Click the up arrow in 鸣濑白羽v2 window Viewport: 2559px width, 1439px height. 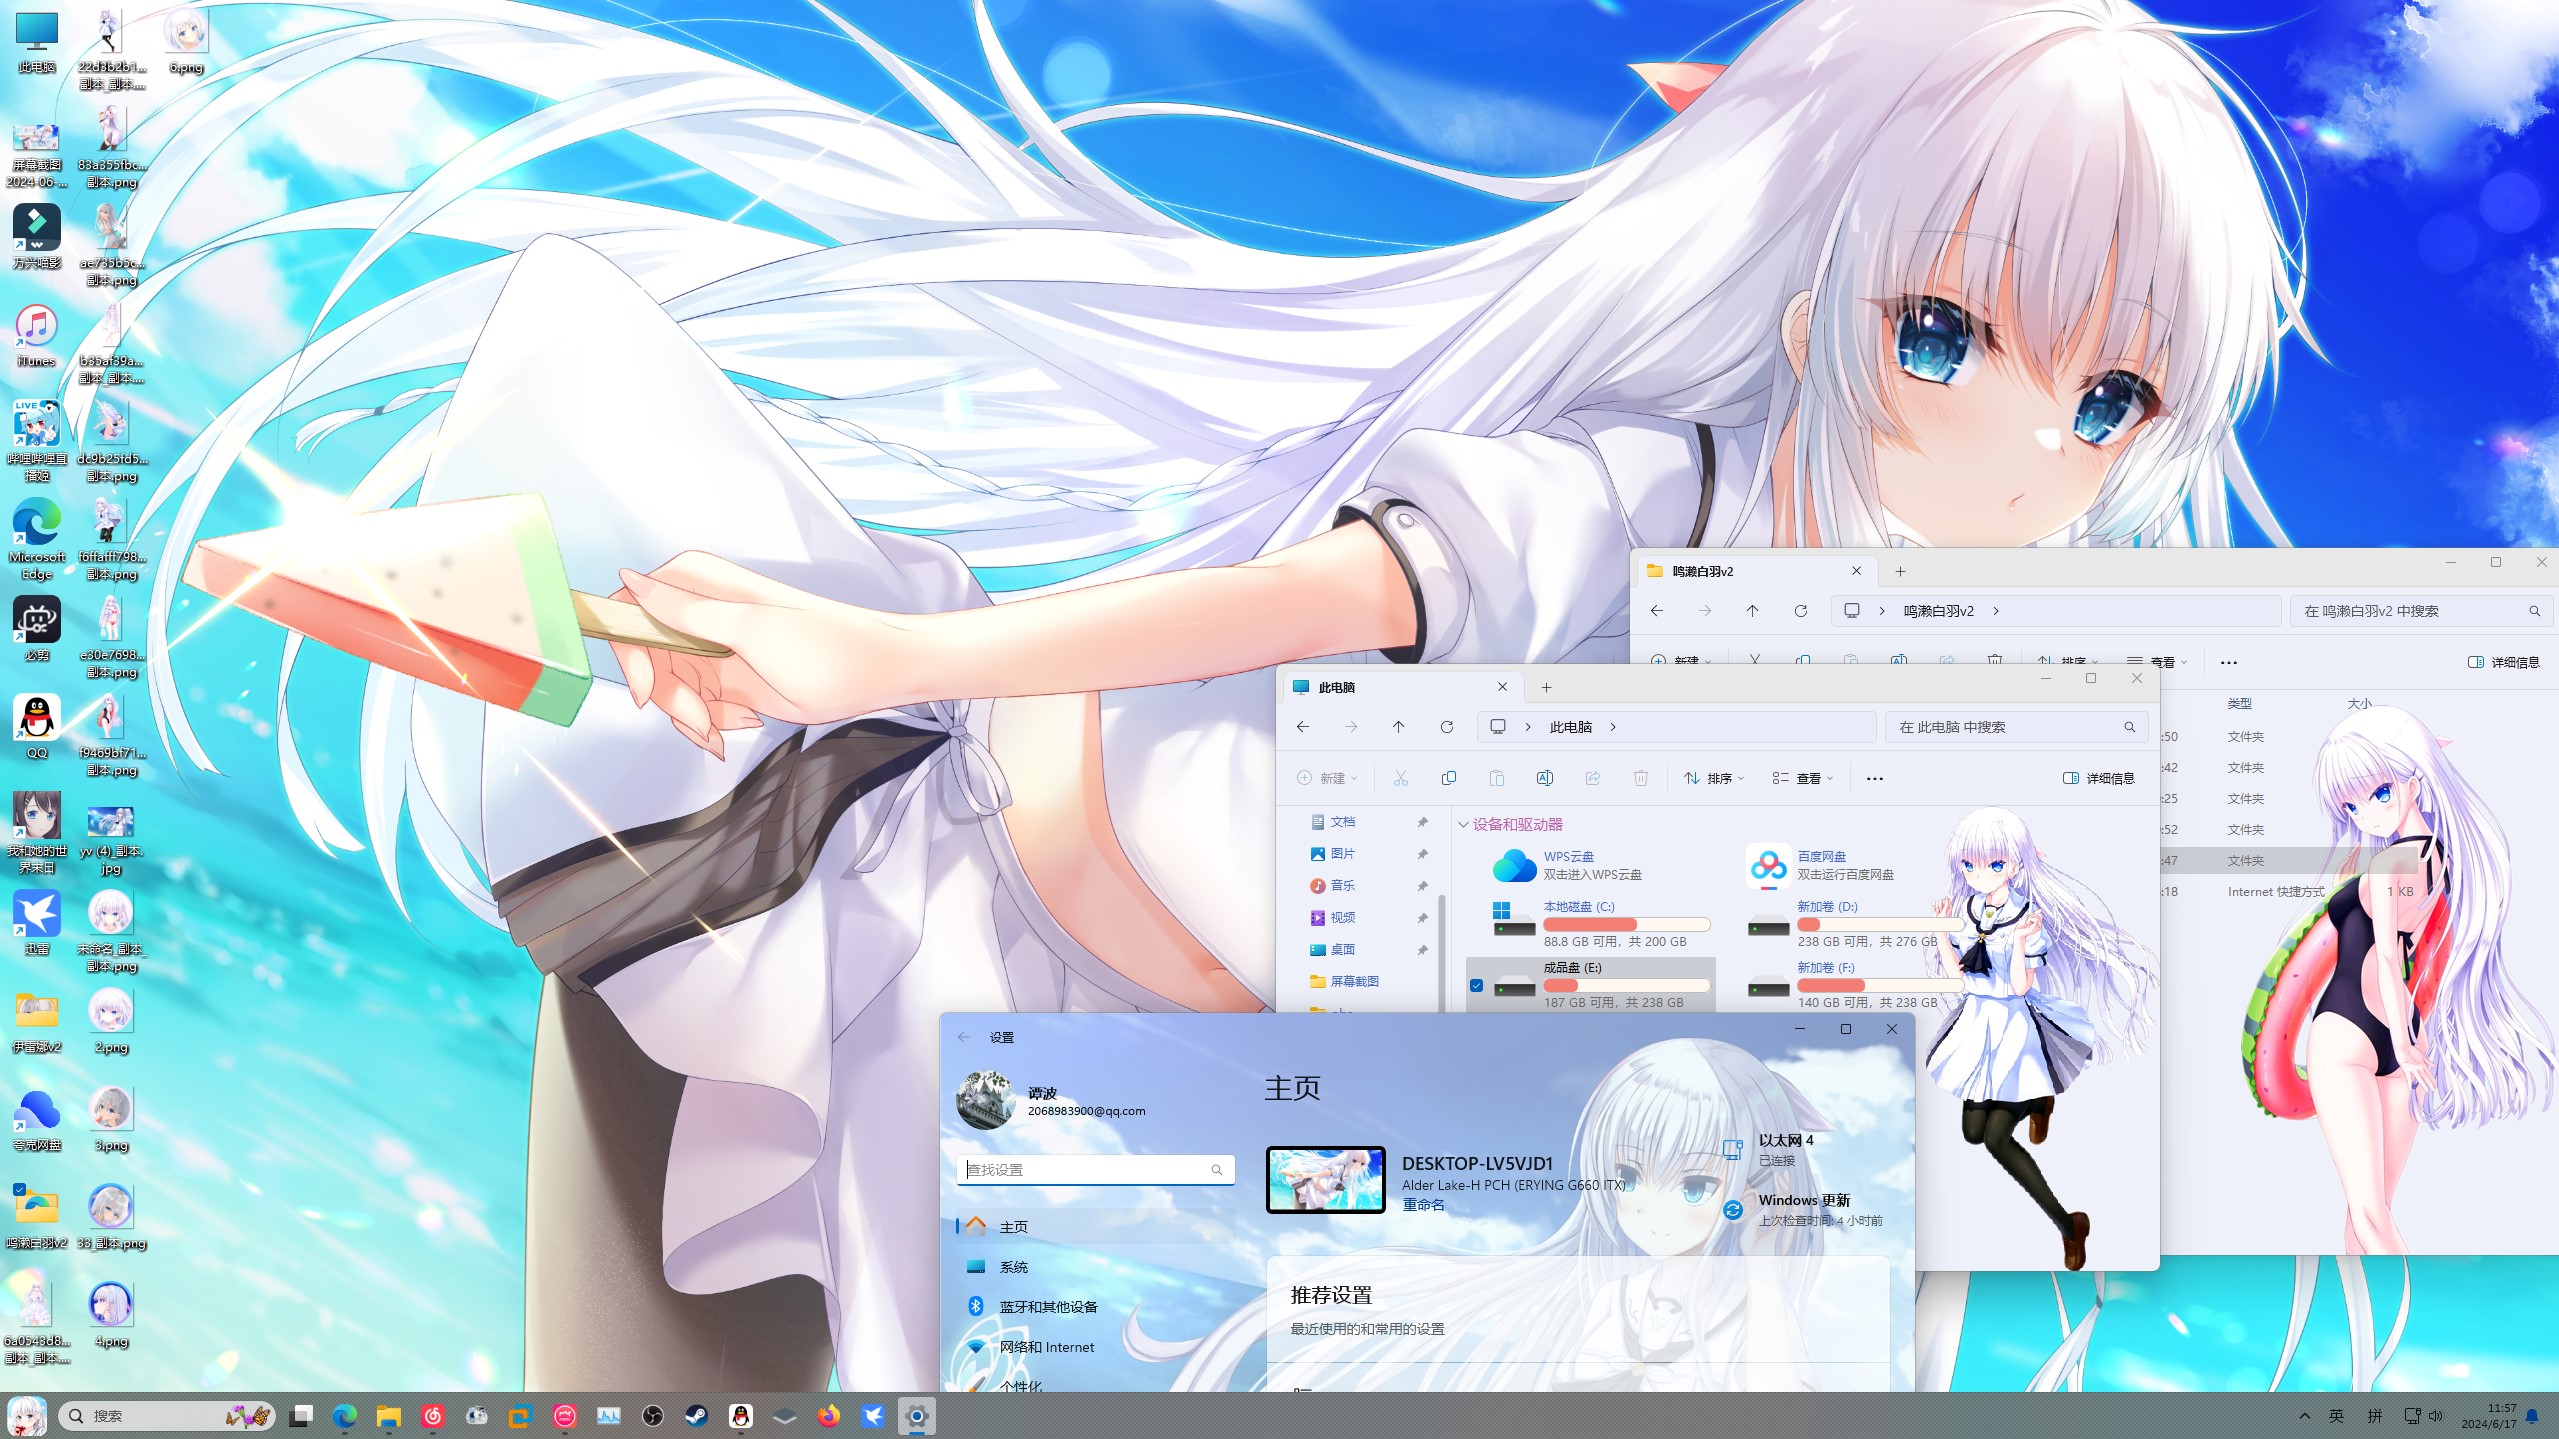[1752, 611]
